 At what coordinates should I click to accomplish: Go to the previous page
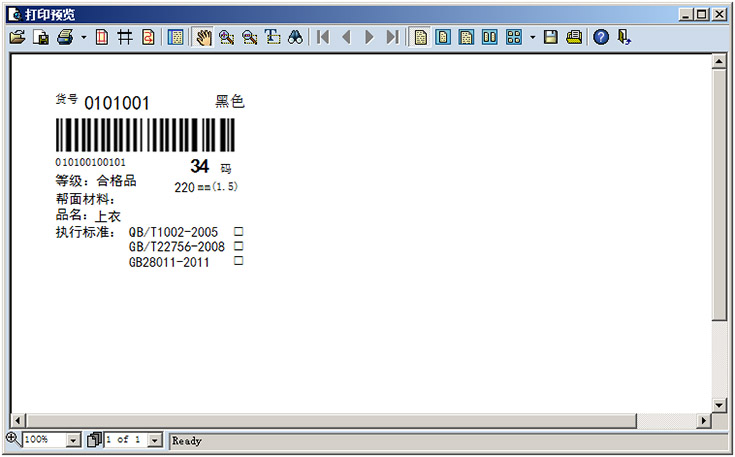(x=346, y=37)
